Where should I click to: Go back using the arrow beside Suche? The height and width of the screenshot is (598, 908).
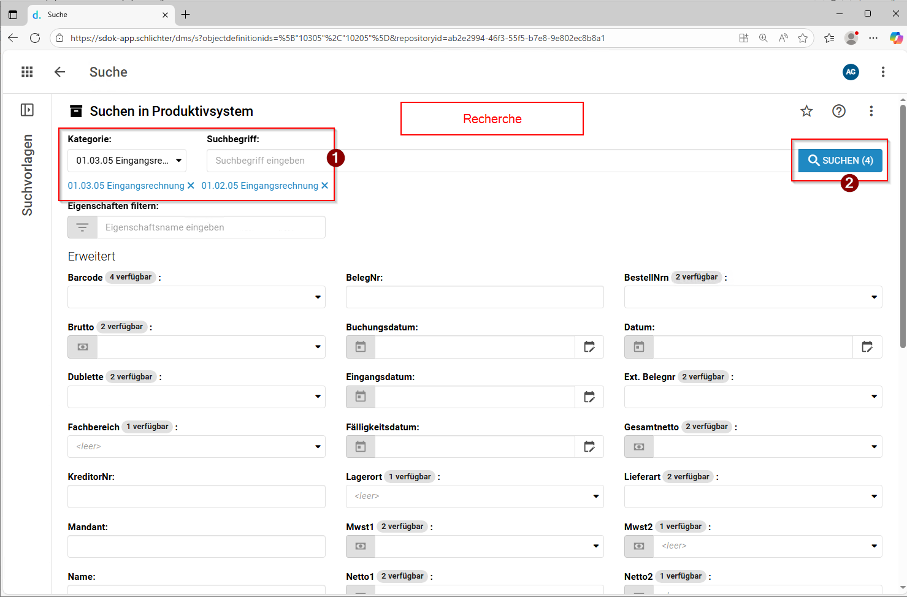tap(60, 72)
